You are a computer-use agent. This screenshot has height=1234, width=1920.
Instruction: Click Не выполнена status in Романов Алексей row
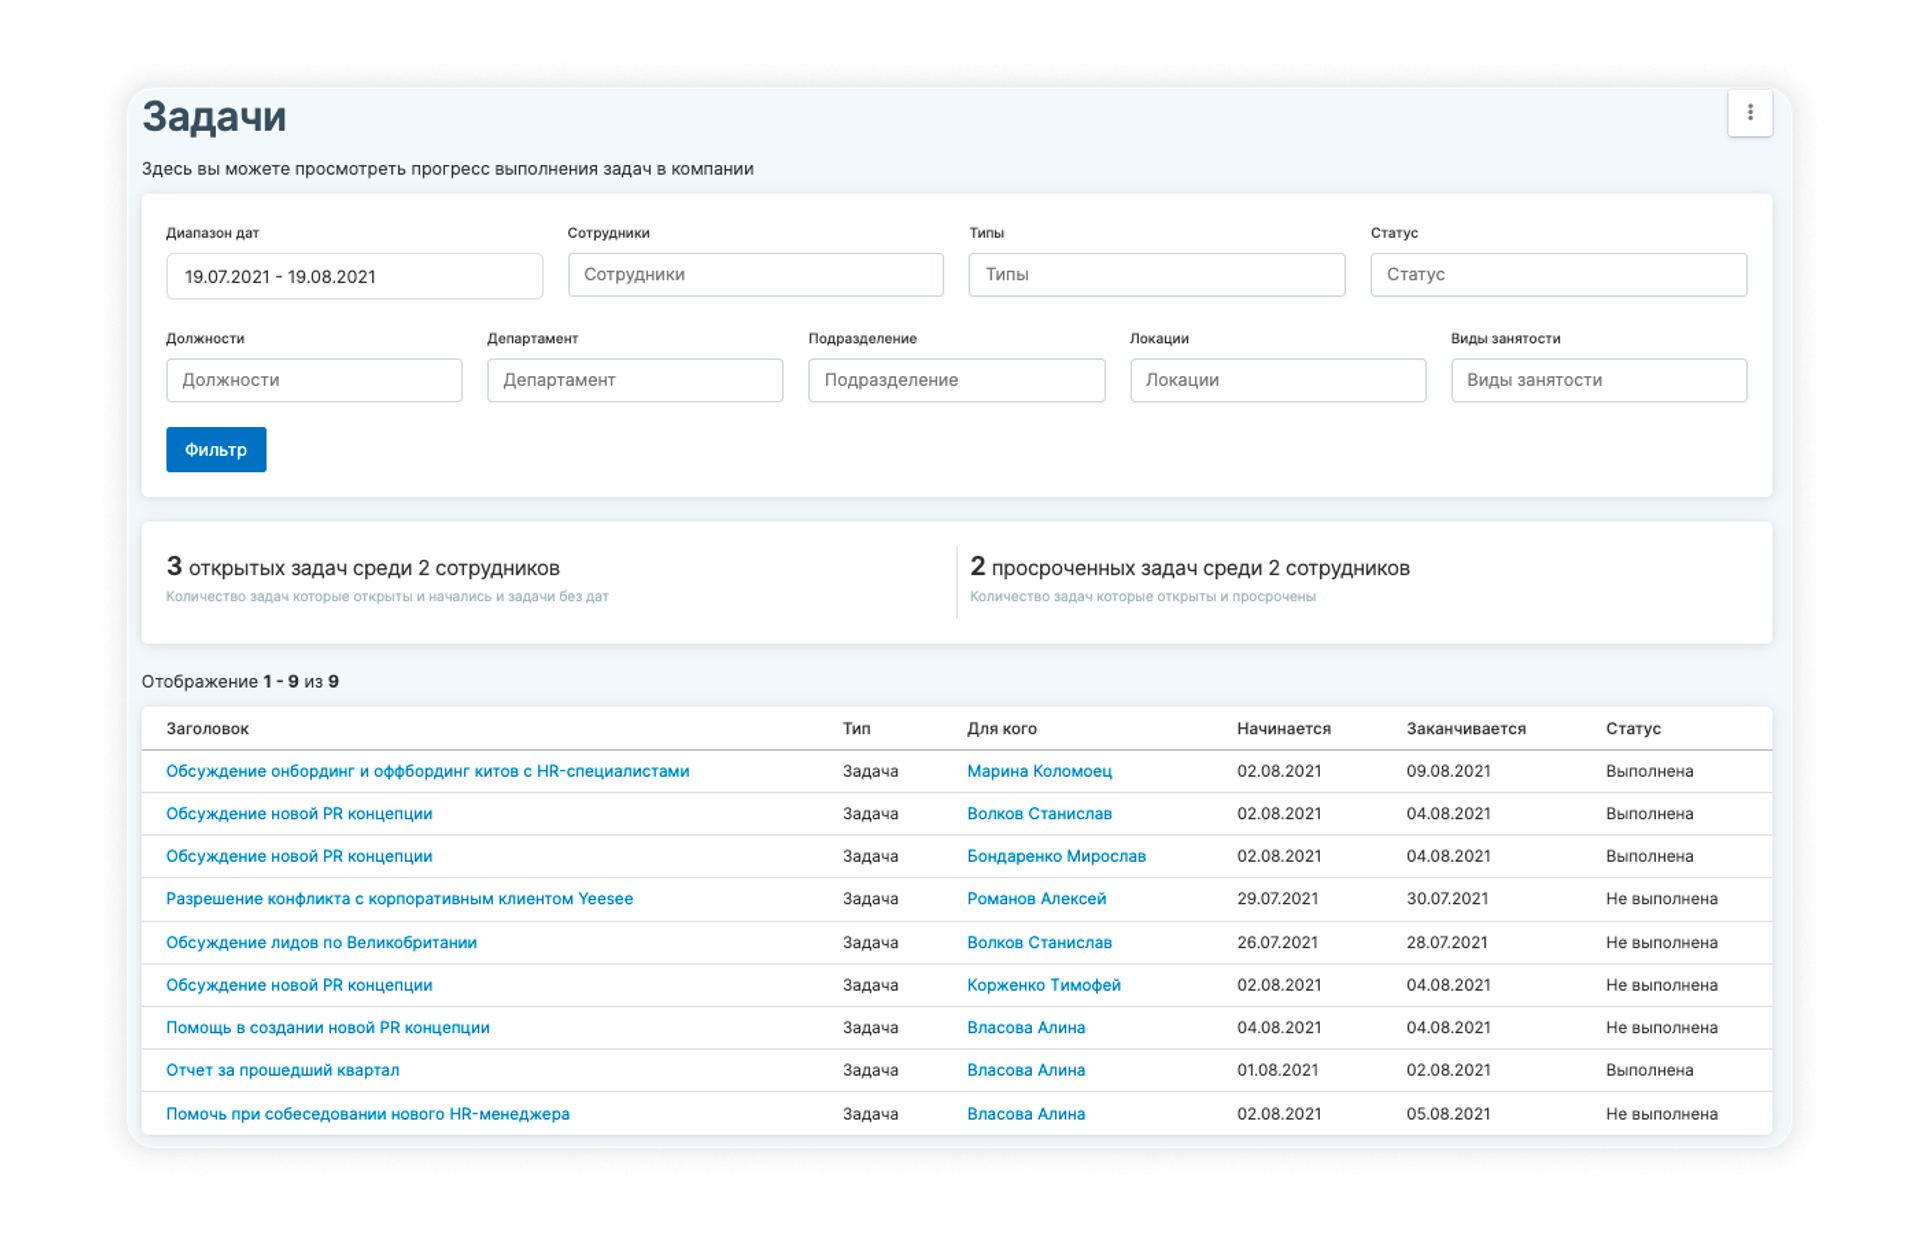[x=1661, y=899]
